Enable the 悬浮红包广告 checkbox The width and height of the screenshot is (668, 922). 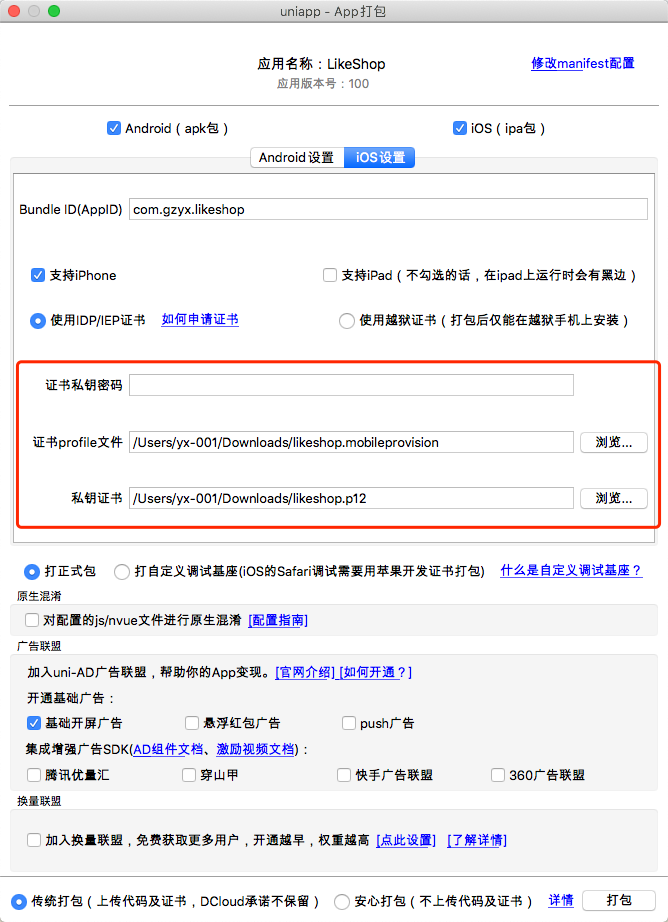pos(192,723)
